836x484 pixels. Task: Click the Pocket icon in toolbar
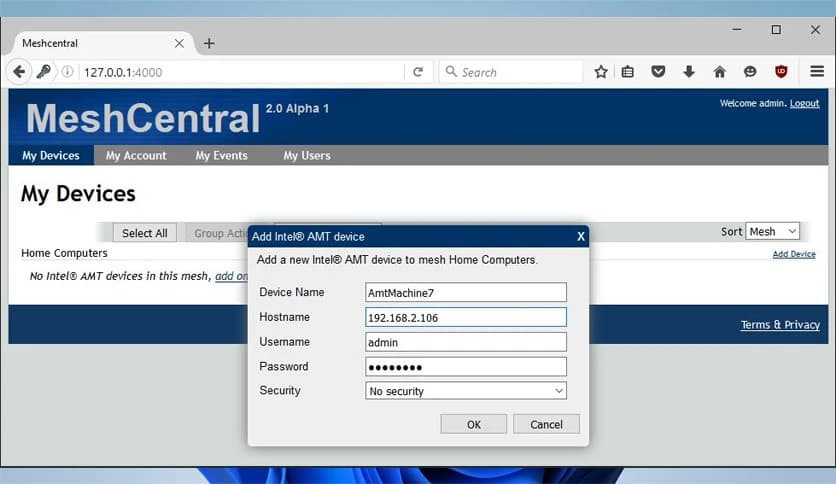(658, 71)
